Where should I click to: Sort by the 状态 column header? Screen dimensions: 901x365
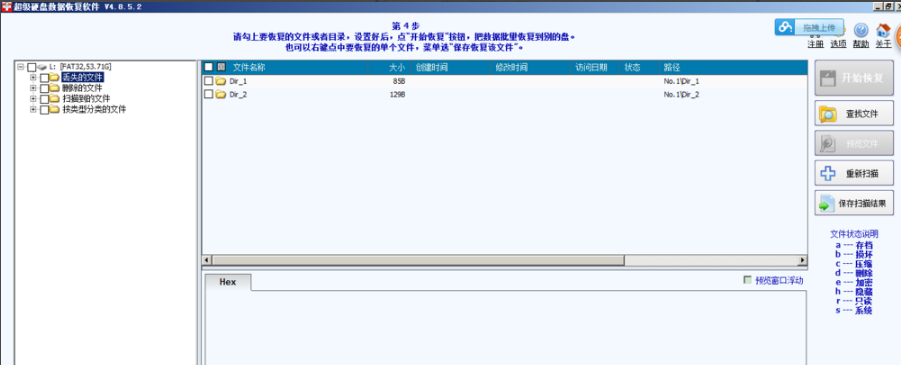633,67
